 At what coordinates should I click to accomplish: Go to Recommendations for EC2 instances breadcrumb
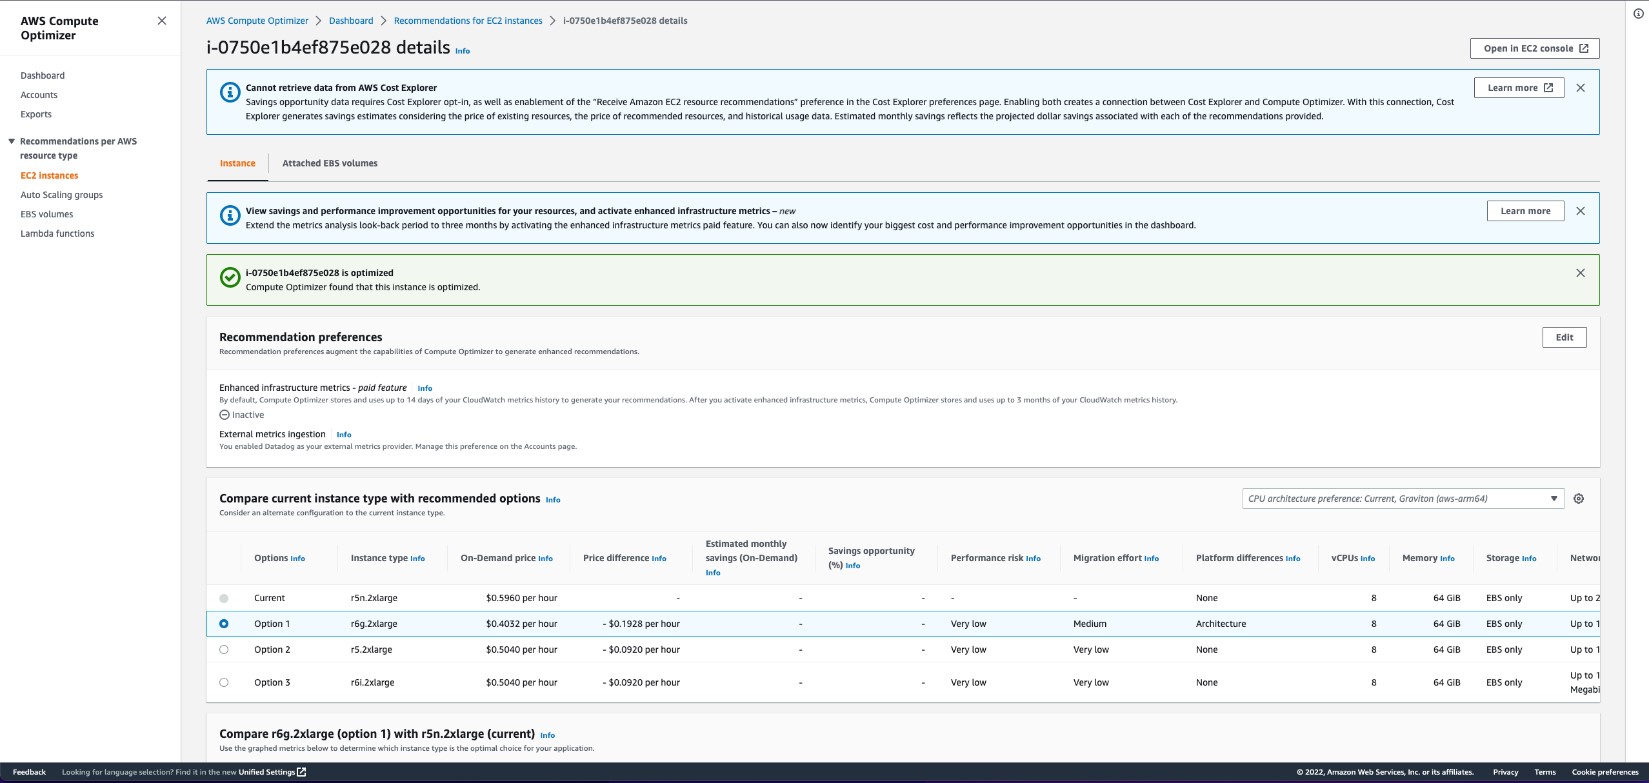pos(468,21)
